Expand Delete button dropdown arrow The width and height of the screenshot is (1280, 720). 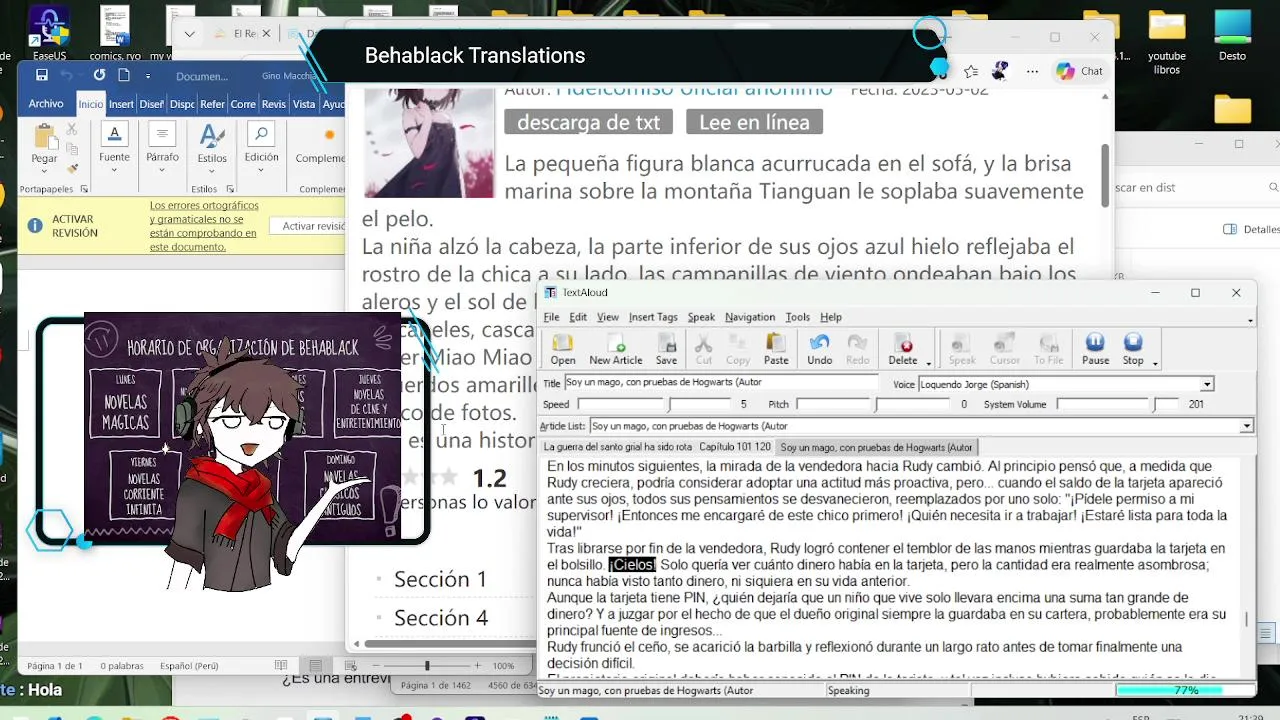928,363
